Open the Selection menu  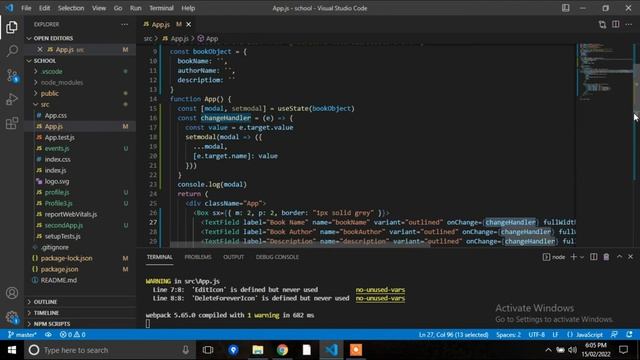pyautogui.click(x=71, y=8)
